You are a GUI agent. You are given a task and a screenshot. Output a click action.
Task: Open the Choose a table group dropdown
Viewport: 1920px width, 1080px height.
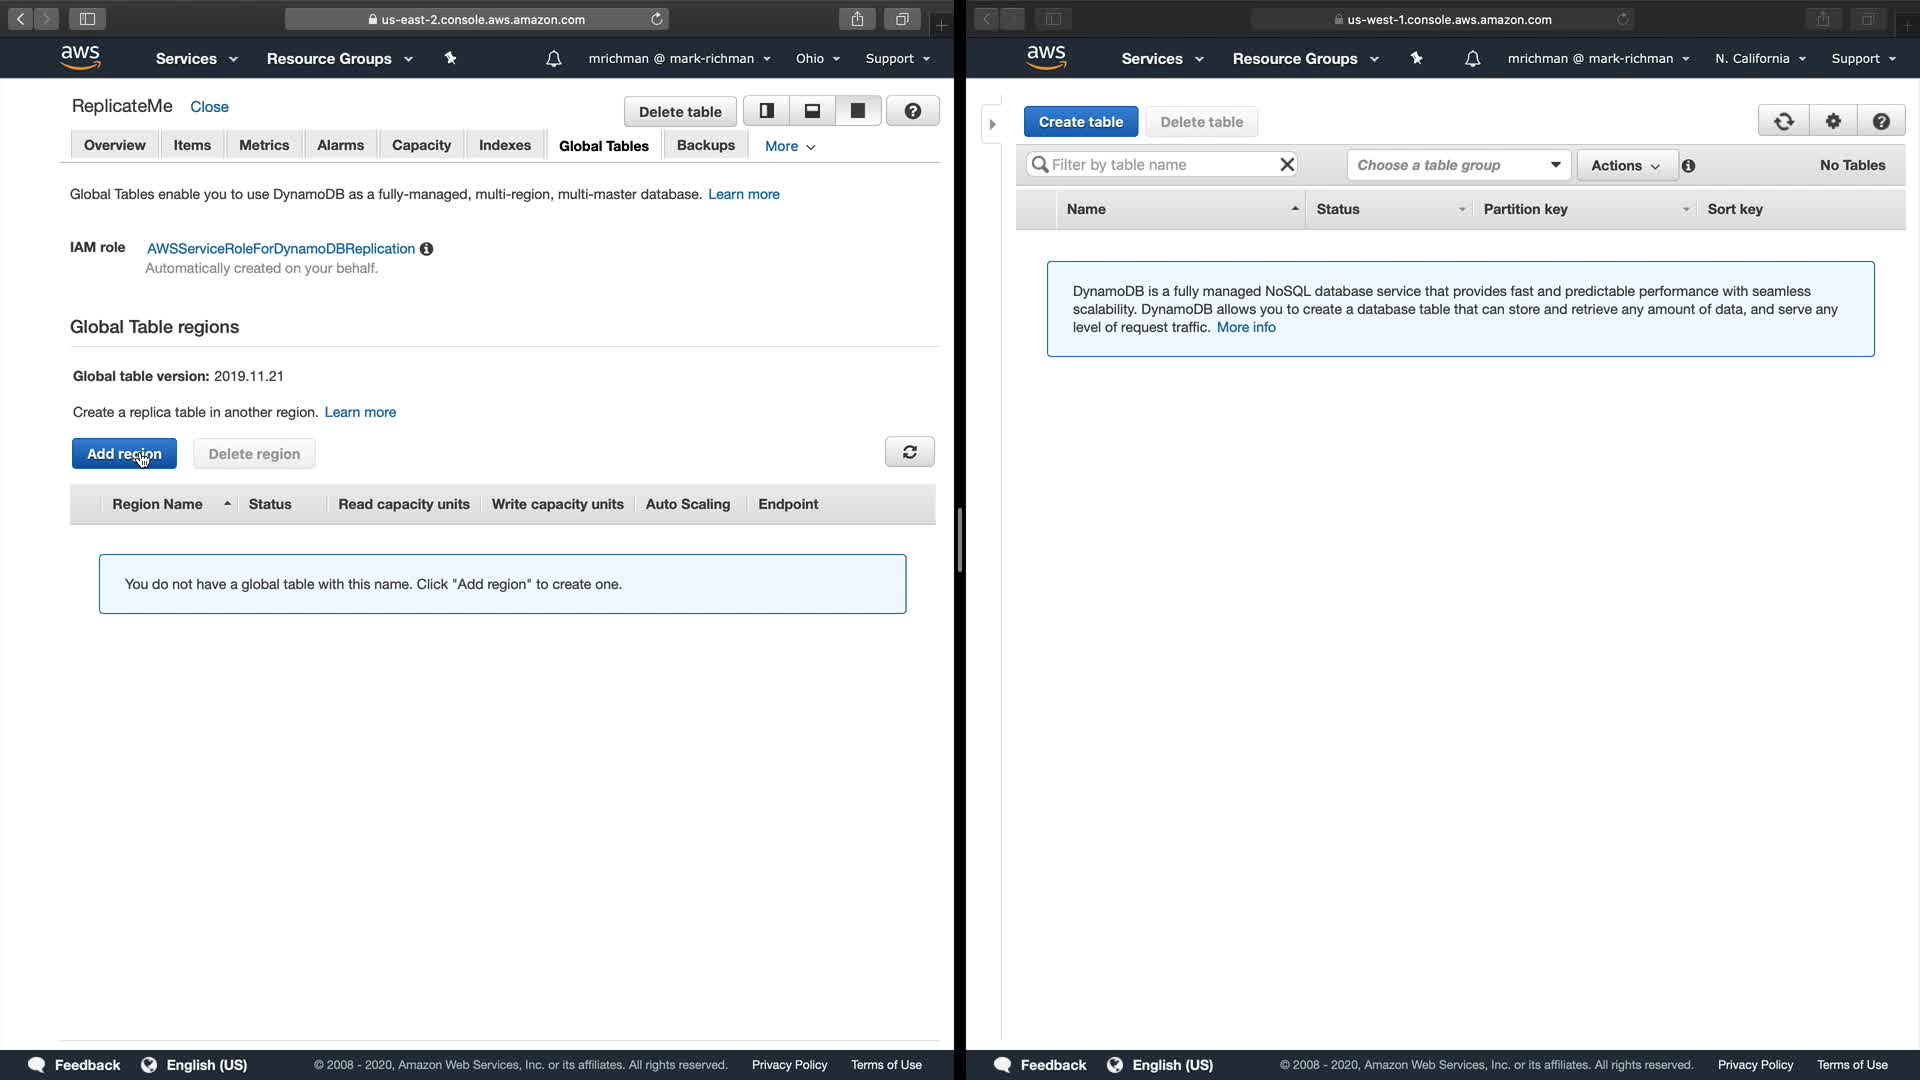(1458, 165)
